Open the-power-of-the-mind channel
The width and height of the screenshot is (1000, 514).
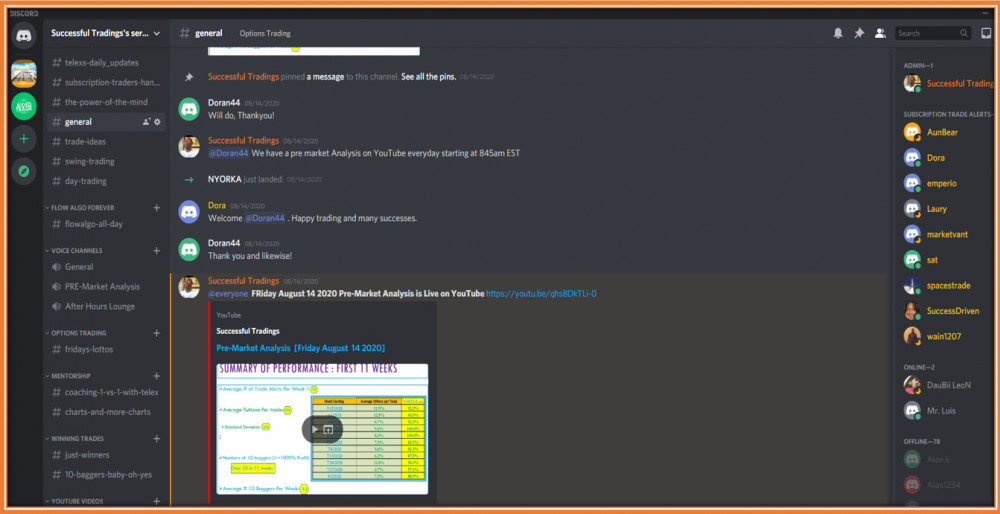click(106, 102)
